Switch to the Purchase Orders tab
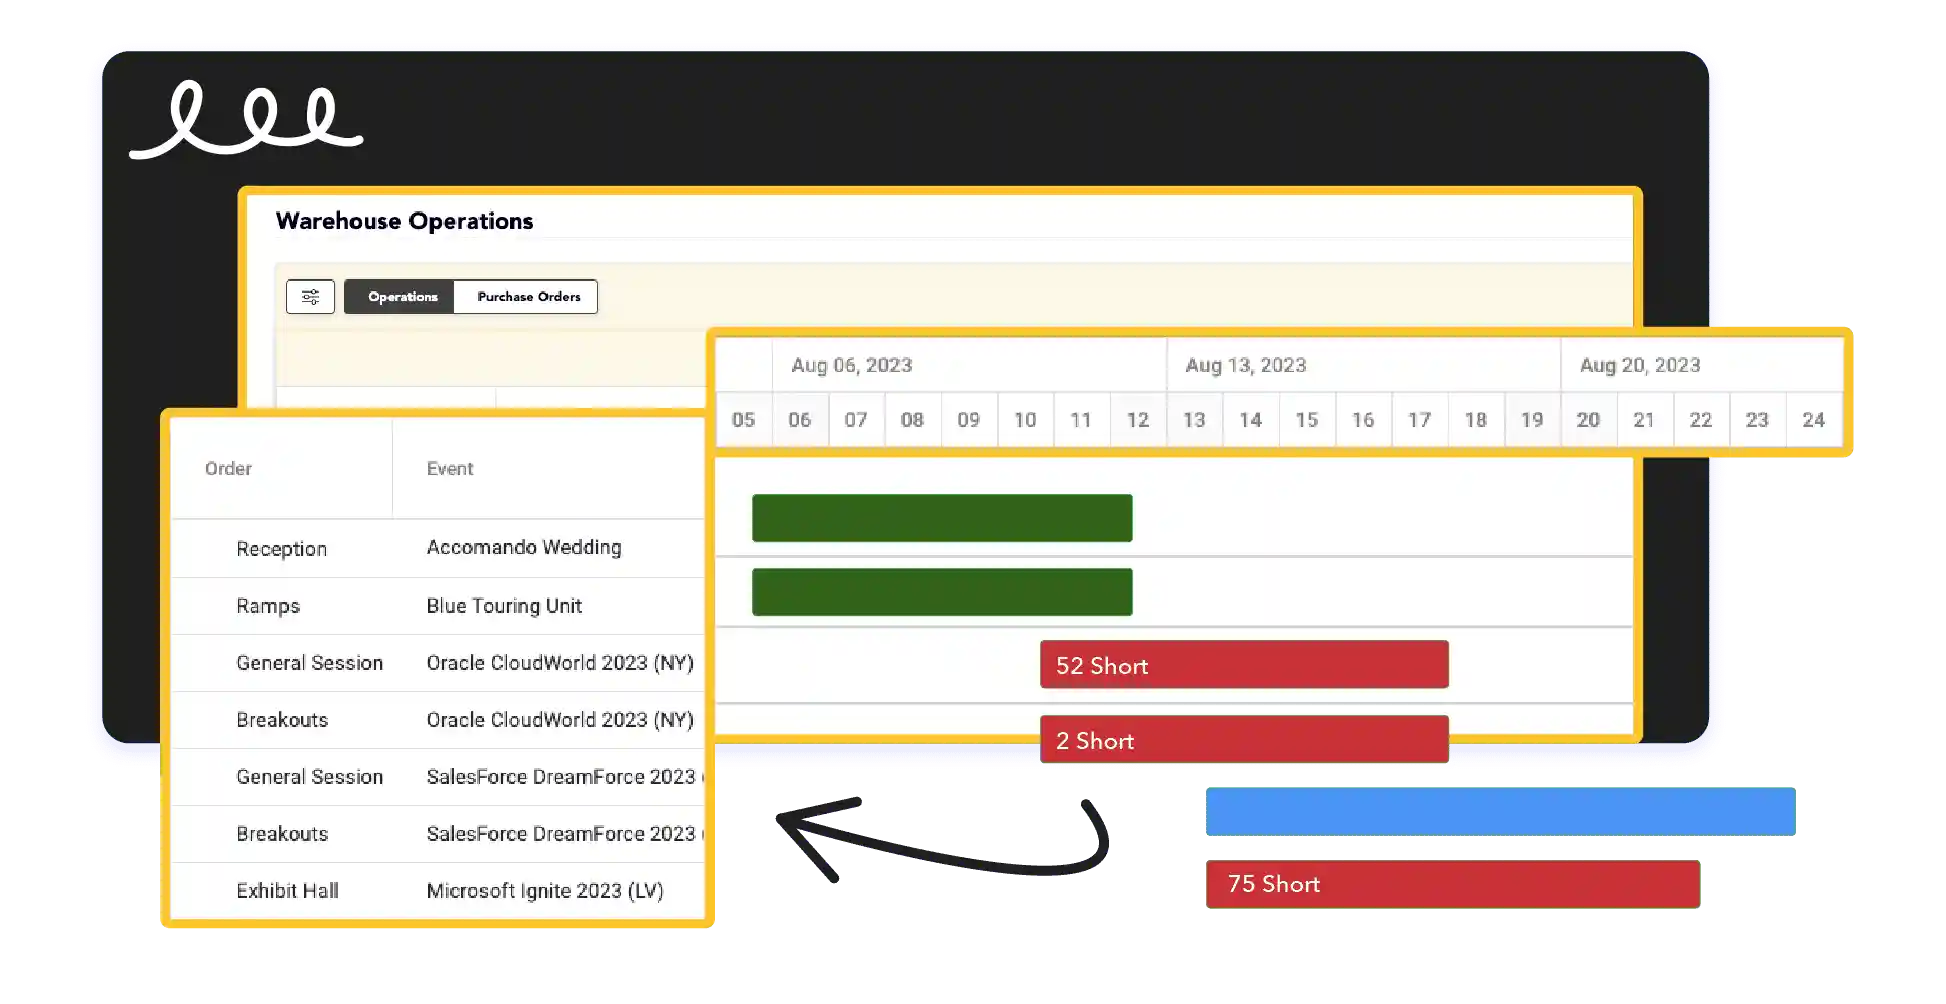 click(528, 297)
